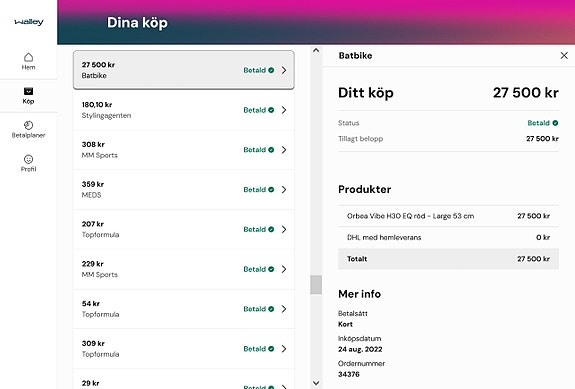This screenshot has height=389, width=575.
Task: Expand the 207 kr Topformula chevron
Action: pos(284,229)
